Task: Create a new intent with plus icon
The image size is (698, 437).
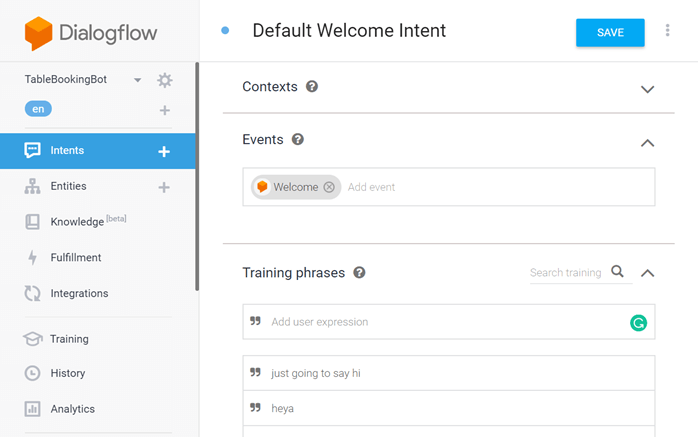Action: click(164, 152)
